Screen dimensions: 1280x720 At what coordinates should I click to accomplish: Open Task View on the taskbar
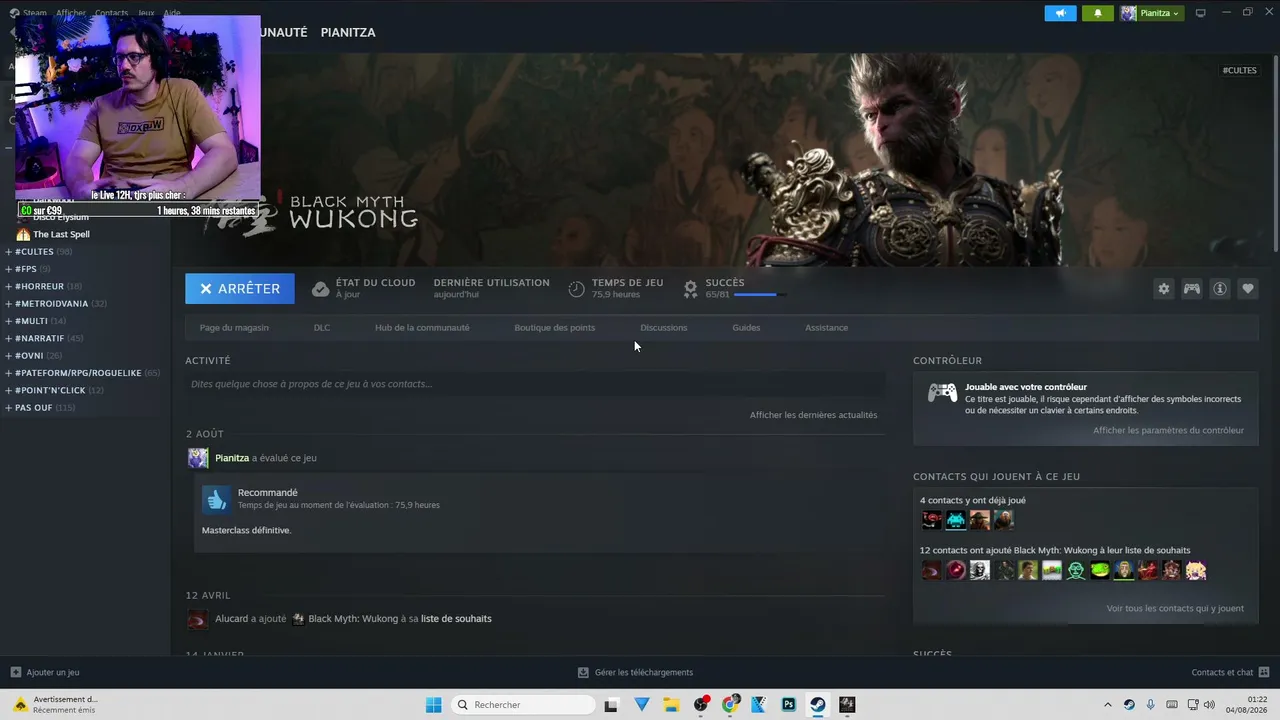[x=612, y=705]
